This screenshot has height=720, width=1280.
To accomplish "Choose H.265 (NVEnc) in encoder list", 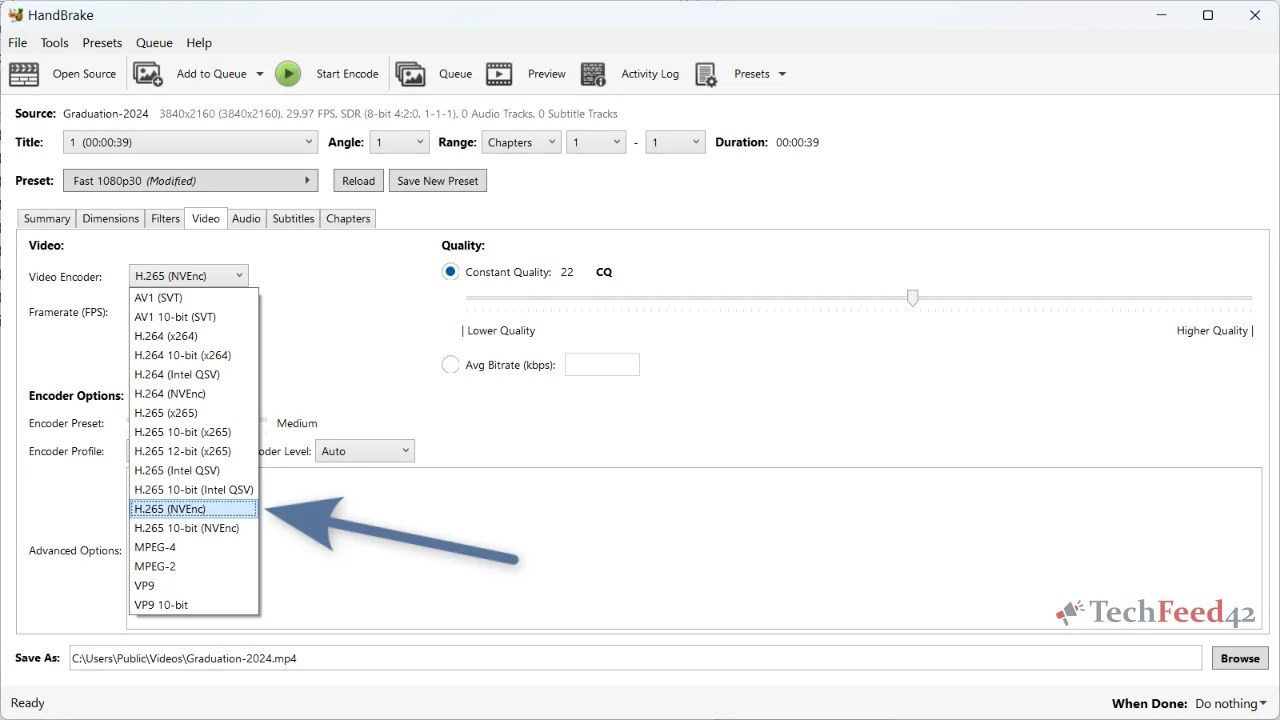I will pyautogui.click(x=194, y=509).
